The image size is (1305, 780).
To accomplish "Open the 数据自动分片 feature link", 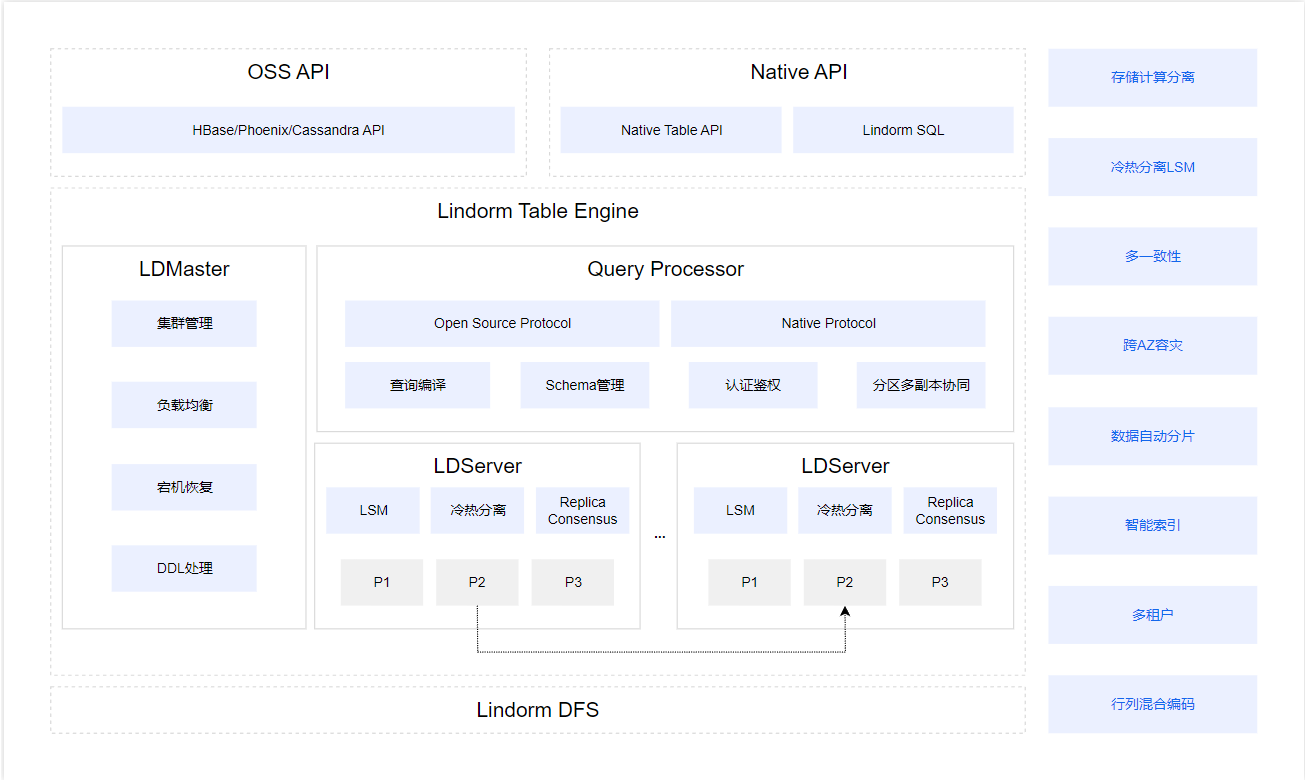I will pyautogui.click(x=1153, y=436).
